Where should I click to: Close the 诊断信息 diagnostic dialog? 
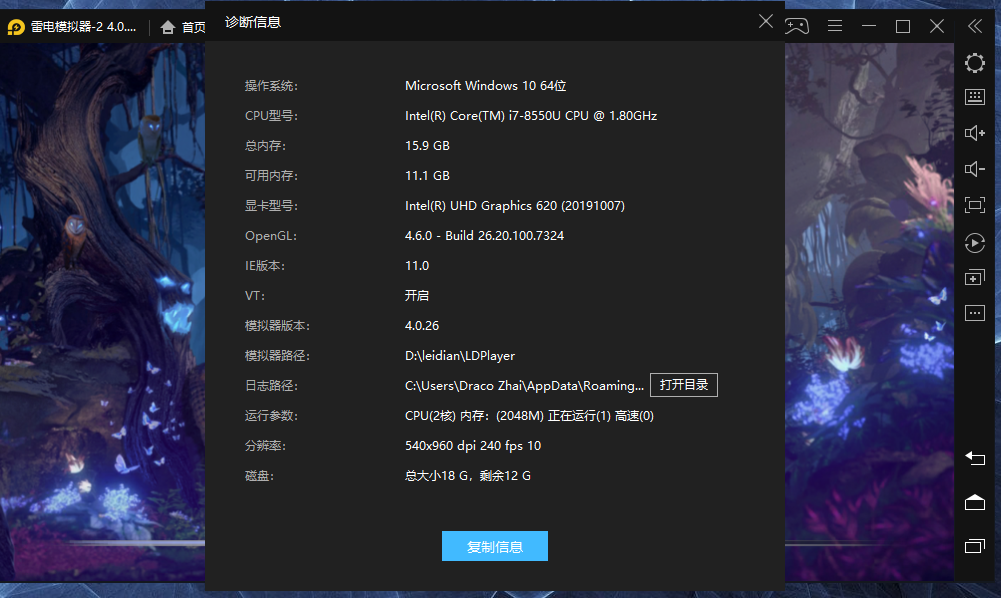pyautogui.click(x=766, y=21)
